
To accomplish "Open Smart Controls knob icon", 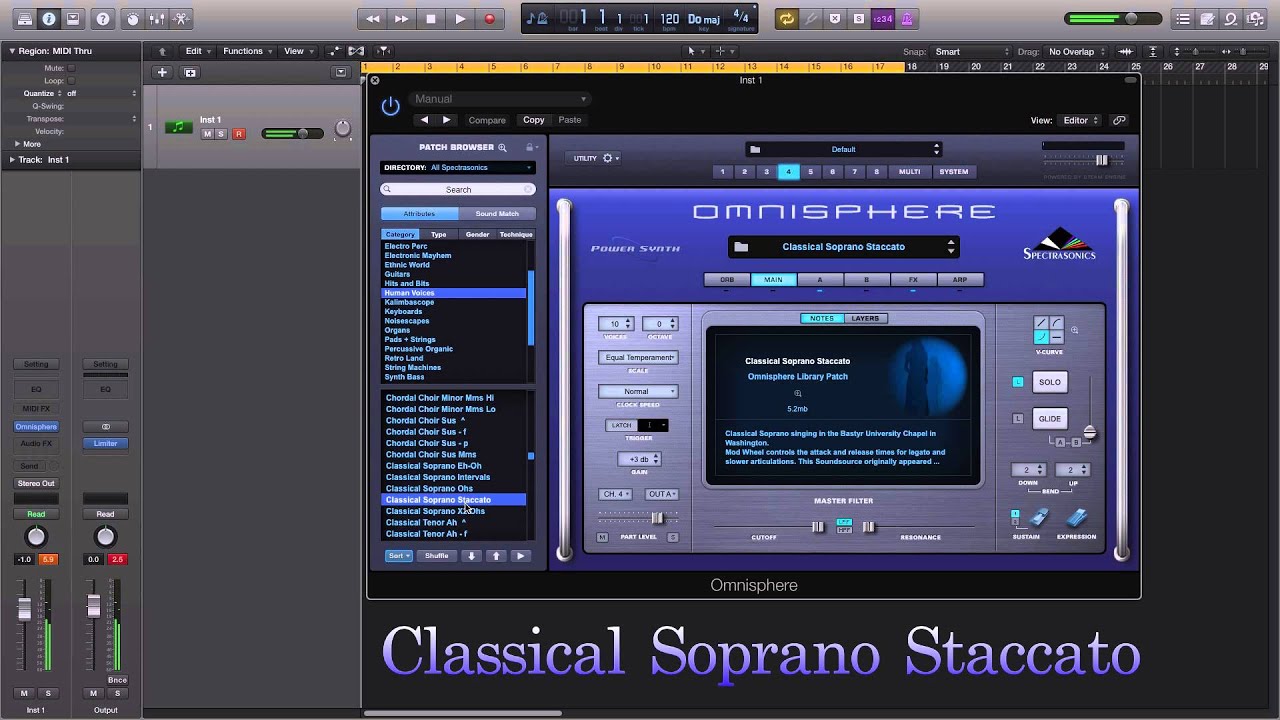I will 133,18.
